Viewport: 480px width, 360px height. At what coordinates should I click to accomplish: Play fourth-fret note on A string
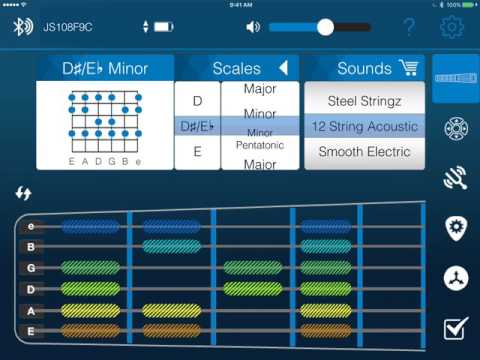[326, 311]
